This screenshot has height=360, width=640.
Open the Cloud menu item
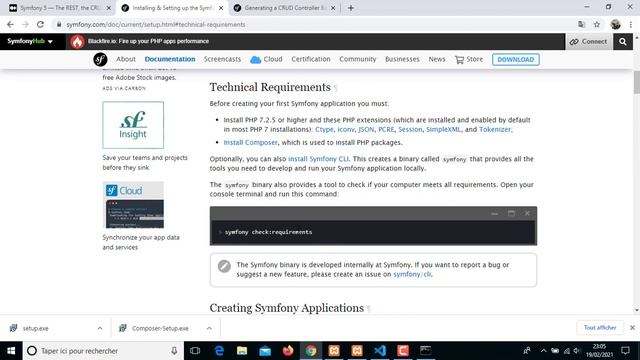pyautogui.click(x=267, y=60)
